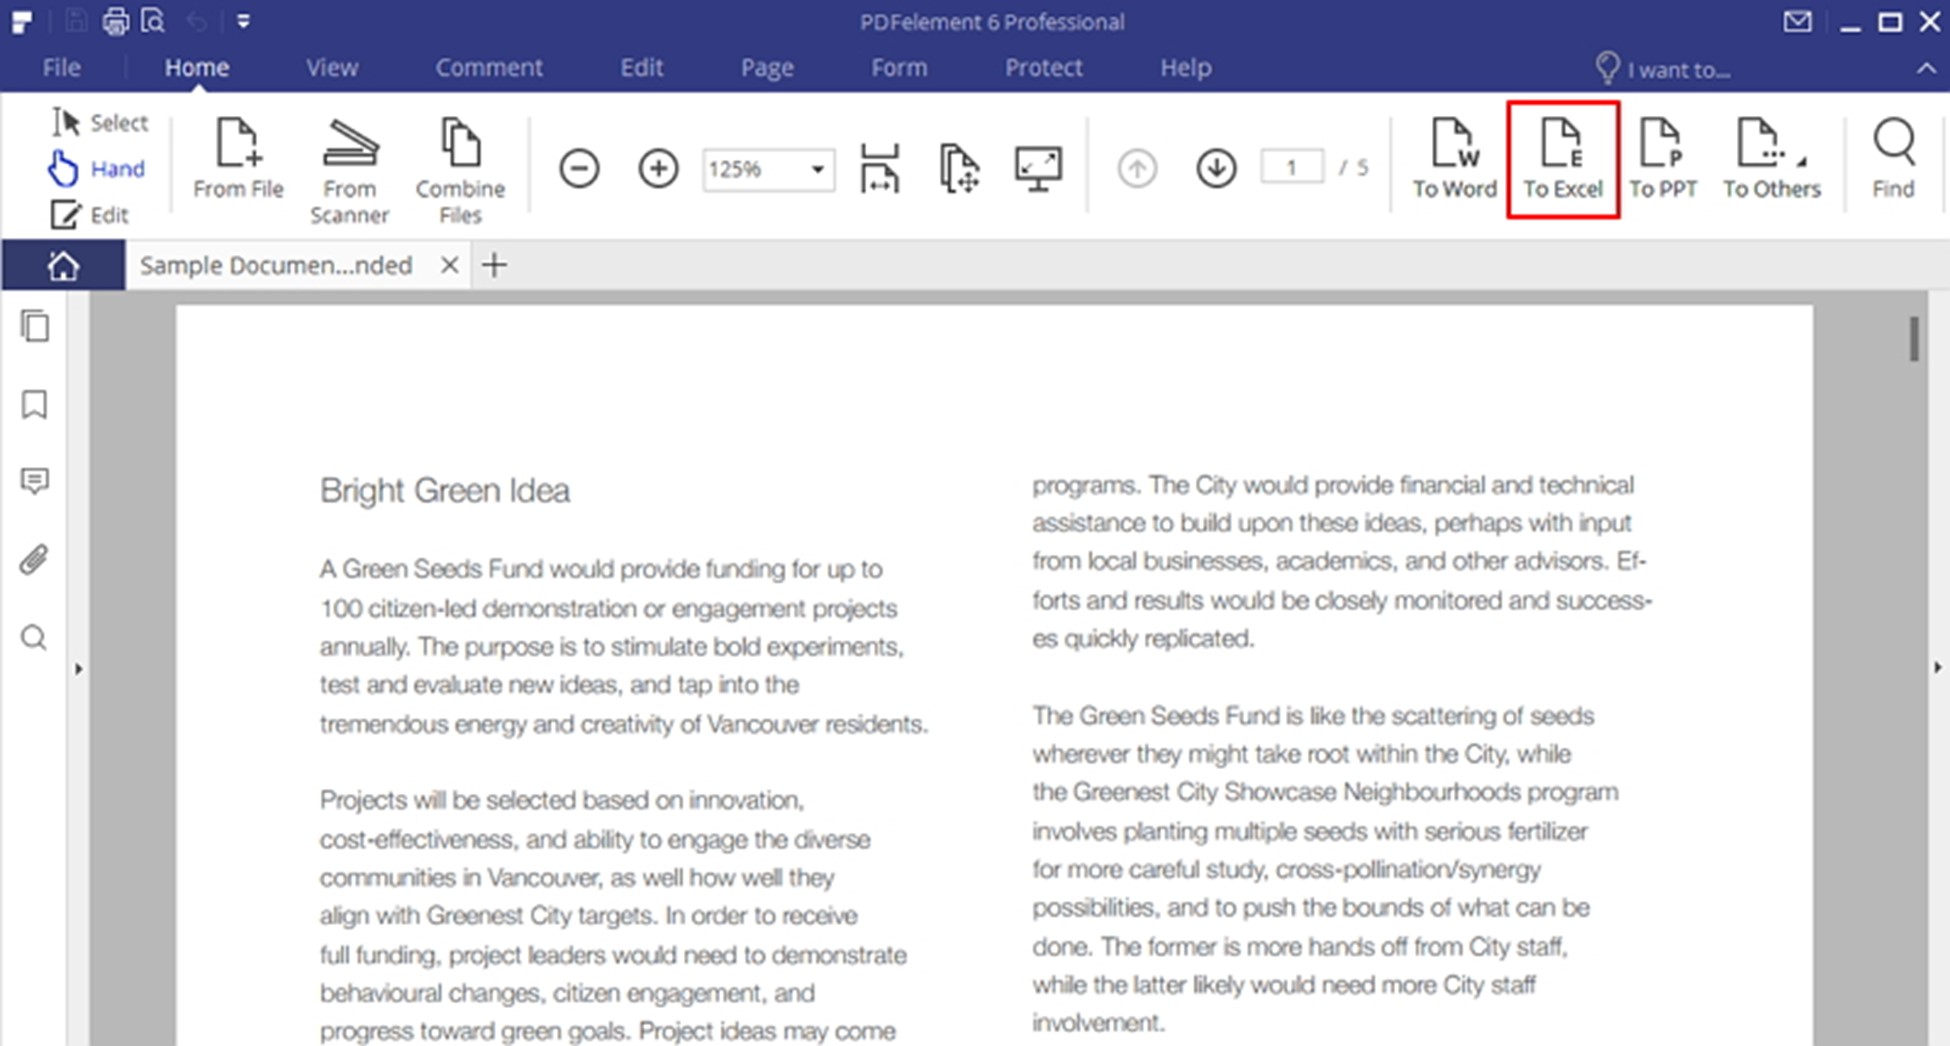1950x1046 pixels.
Task: Open the page thumbnails panel
Action: (35, 326)
